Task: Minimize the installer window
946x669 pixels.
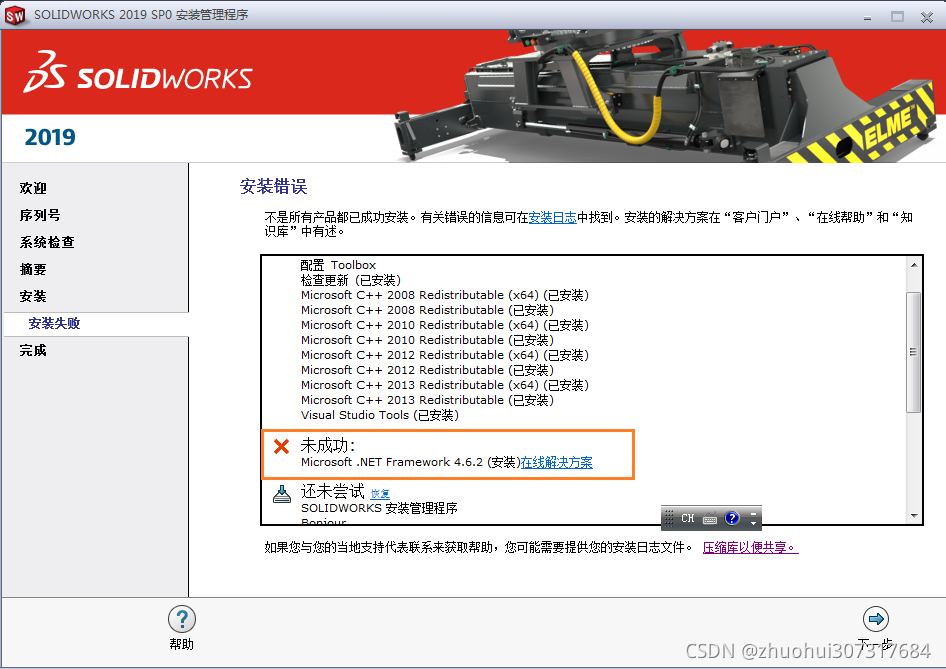Action: (867, 17)
